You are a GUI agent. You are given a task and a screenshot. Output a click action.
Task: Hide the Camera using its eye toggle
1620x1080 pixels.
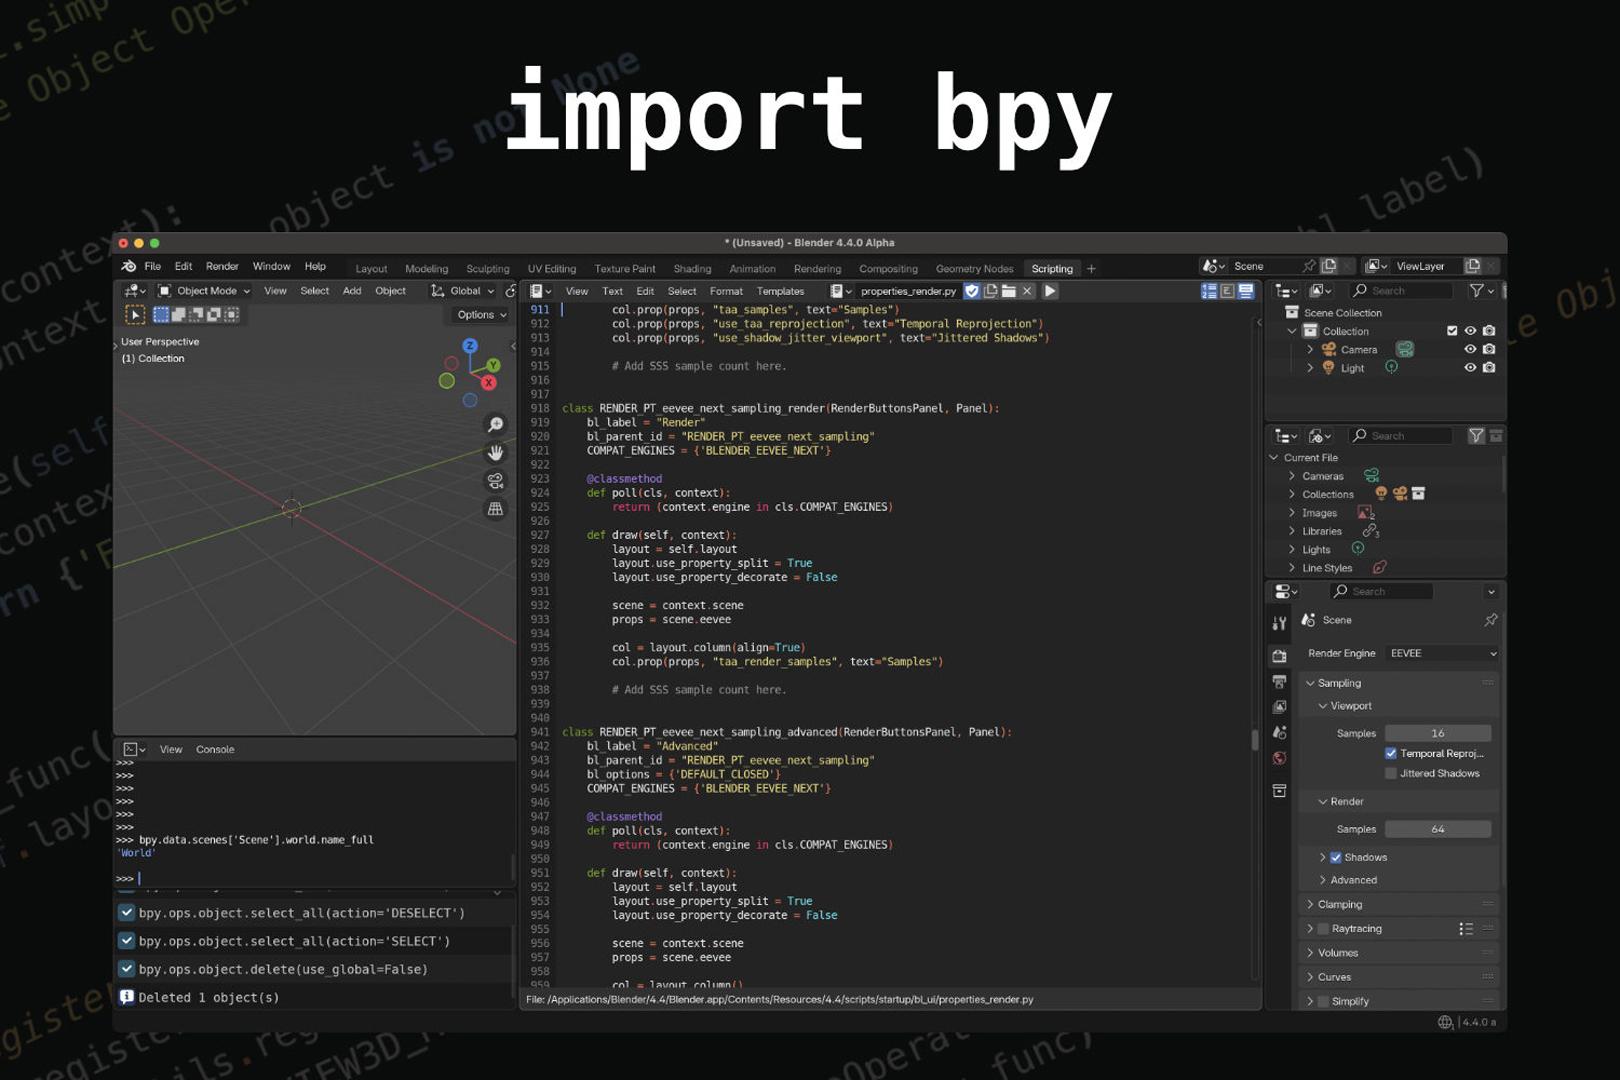pyautogui.click(x=1469, y=349)
